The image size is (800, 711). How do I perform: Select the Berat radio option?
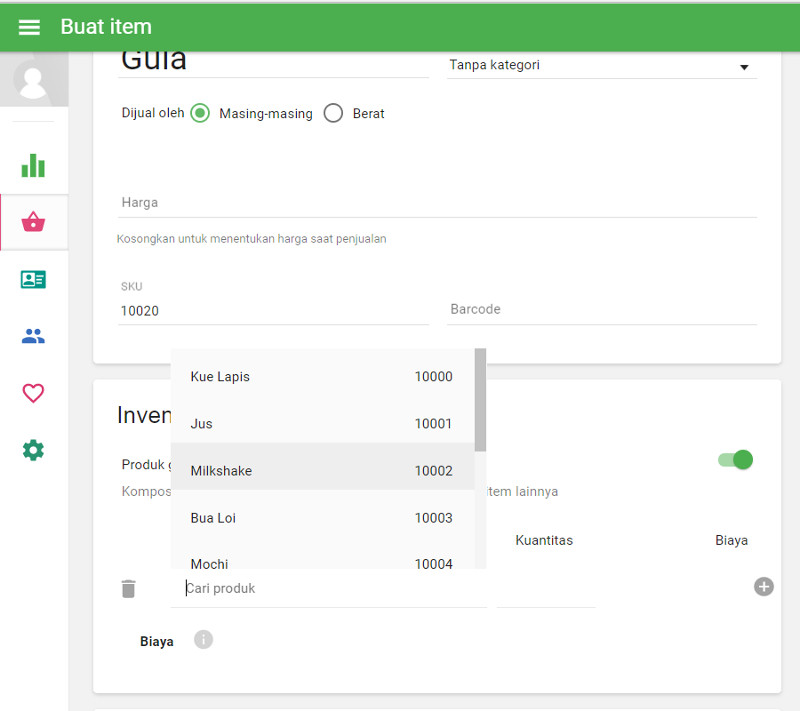[333, 113]
